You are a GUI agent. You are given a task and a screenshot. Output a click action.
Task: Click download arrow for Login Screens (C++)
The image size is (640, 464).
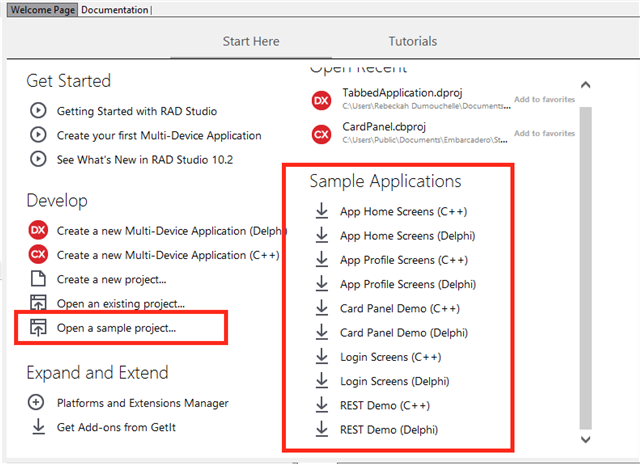(x=322, y=356)
